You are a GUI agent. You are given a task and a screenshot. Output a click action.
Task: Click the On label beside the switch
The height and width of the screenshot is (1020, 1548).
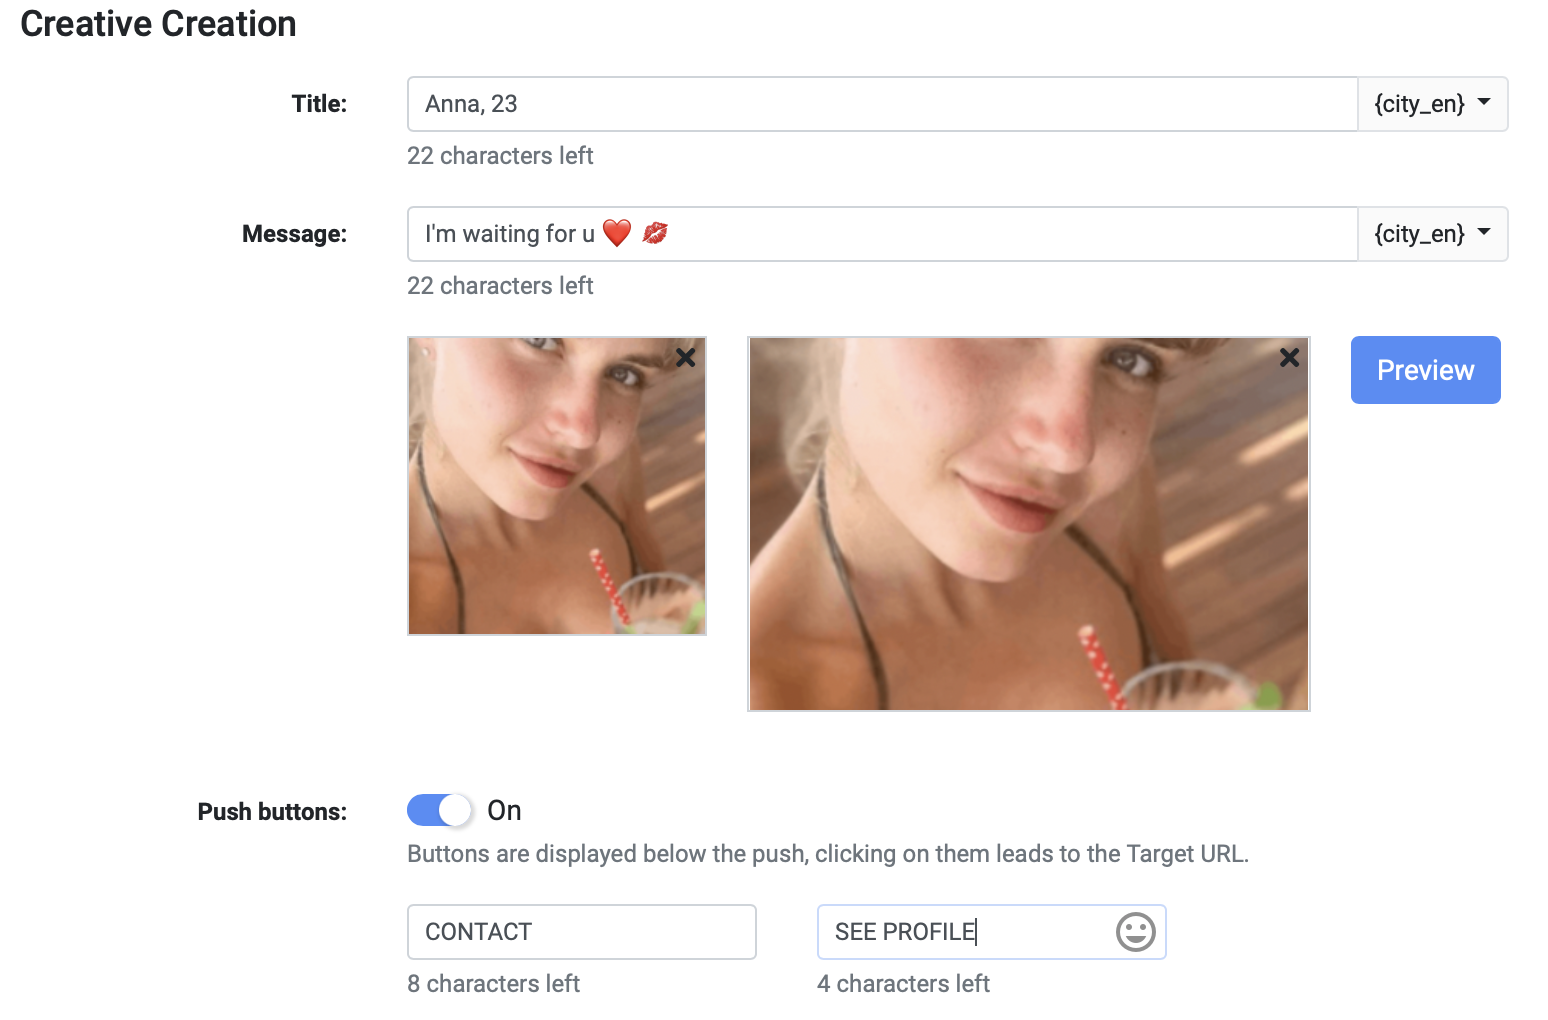[x=504, y=810]
